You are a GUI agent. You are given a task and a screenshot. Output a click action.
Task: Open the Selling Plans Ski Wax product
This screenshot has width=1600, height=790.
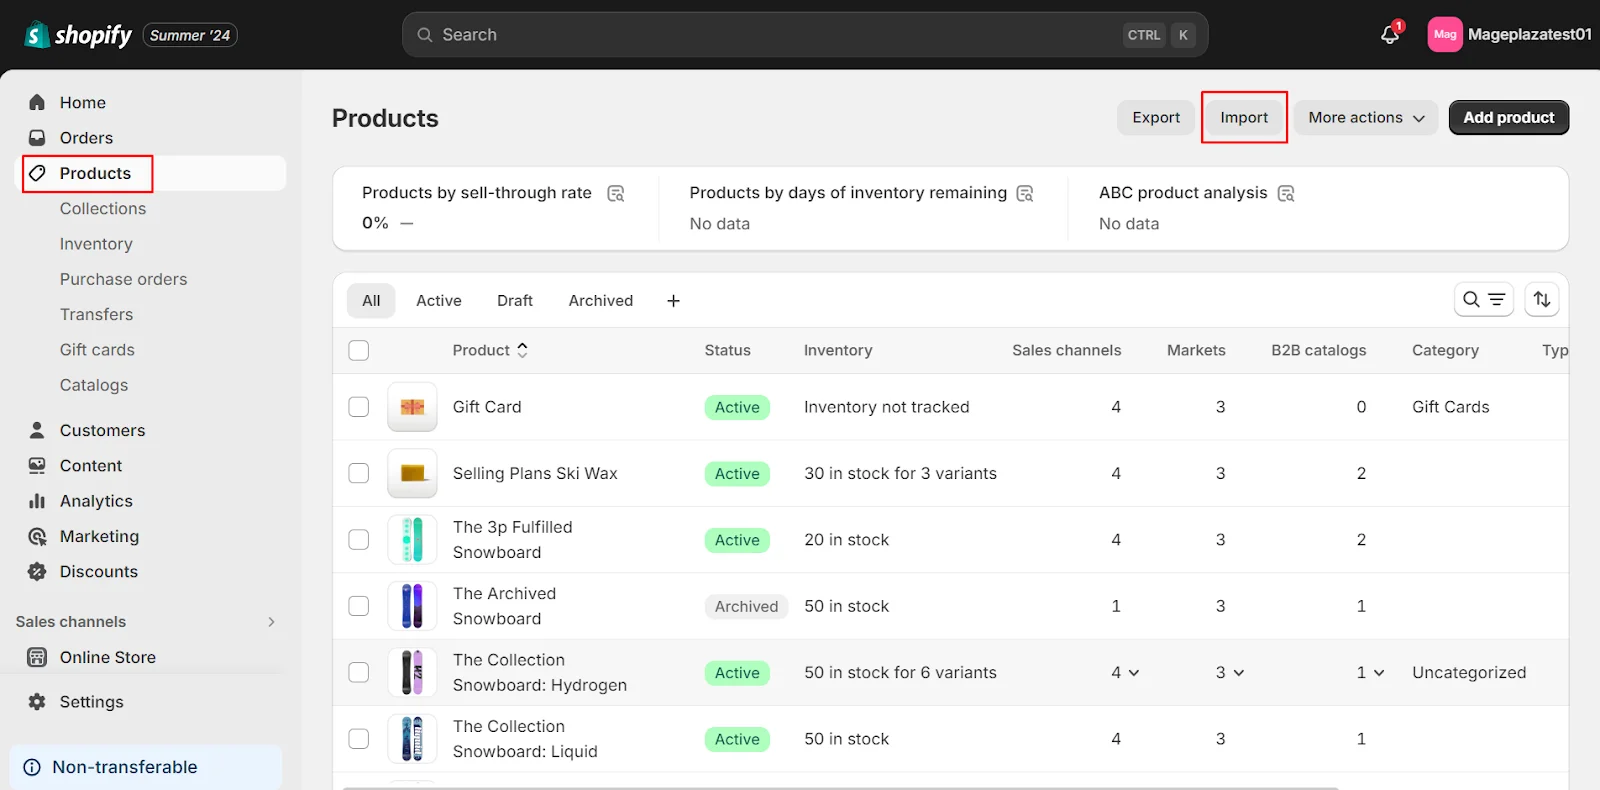tap(535, 473)
